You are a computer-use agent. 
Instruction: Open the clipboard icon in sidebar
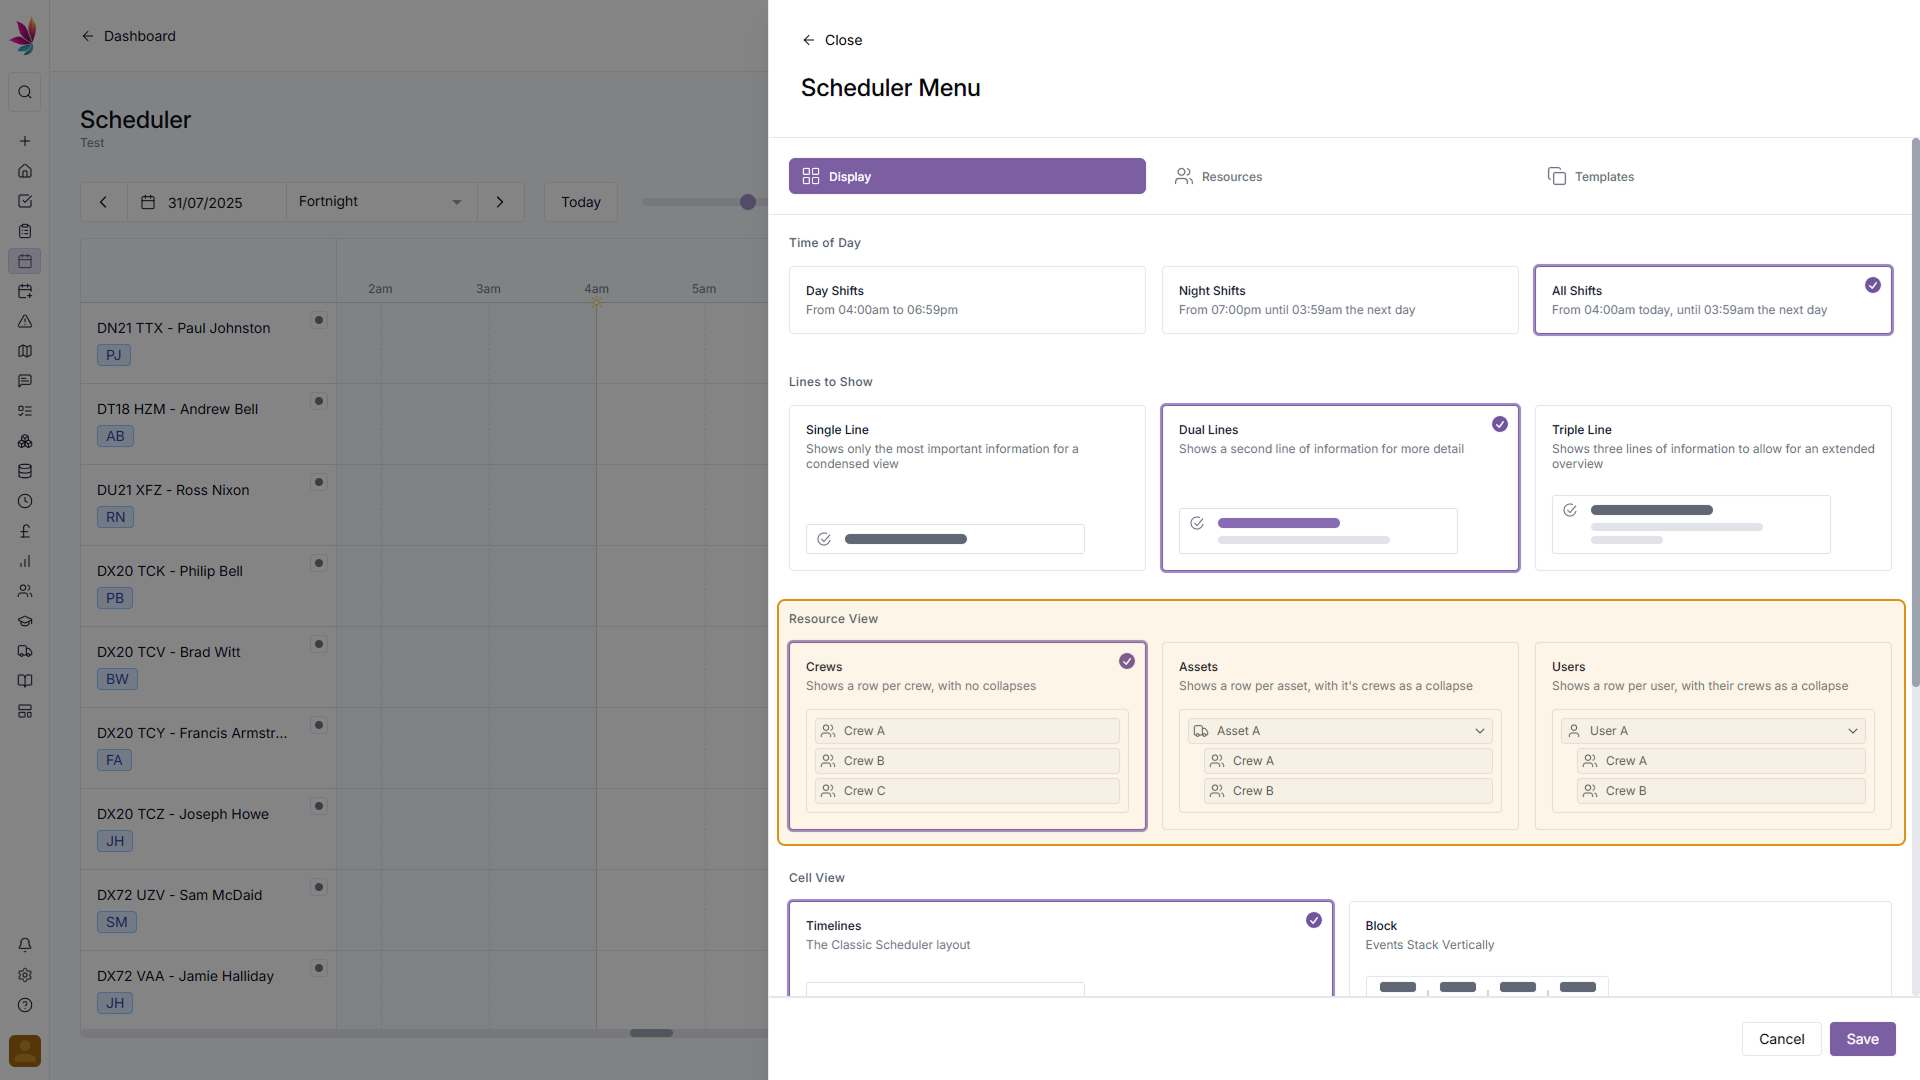(x=25, y=231)
